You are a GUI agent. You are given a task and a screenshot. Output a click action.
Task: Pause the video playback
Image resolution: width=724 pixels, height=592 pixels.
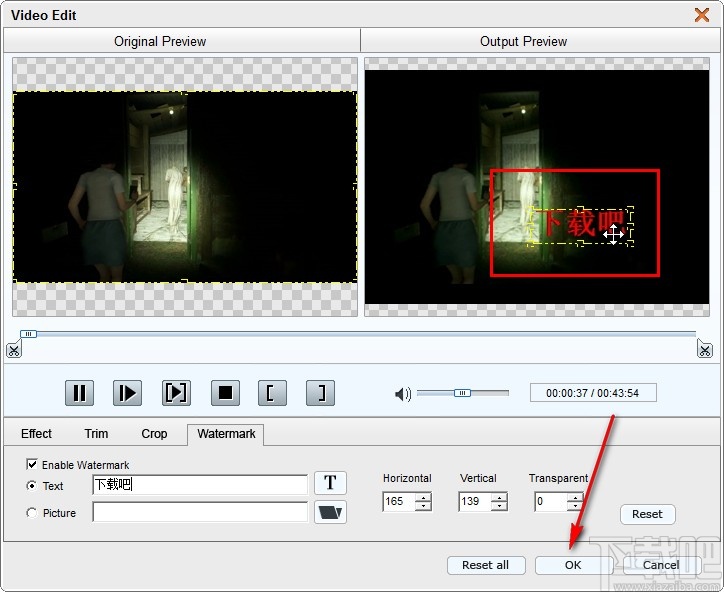point(79,393)
